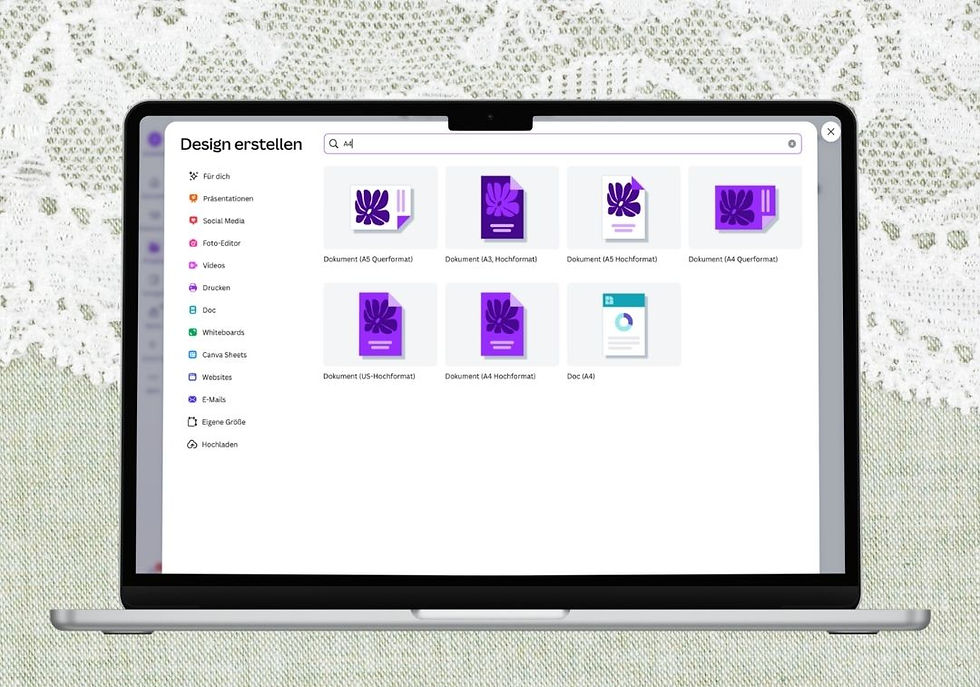The height and width of the screenshot is (687, 980).
Task: Choose Hochladen option
Action: 219,444
